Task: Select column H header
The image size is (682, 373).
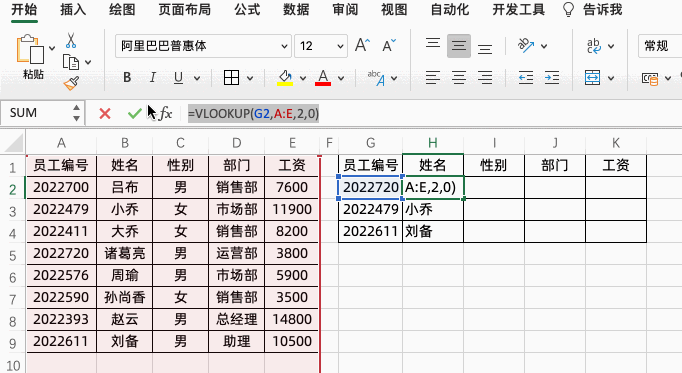Action: pos(433,143)
